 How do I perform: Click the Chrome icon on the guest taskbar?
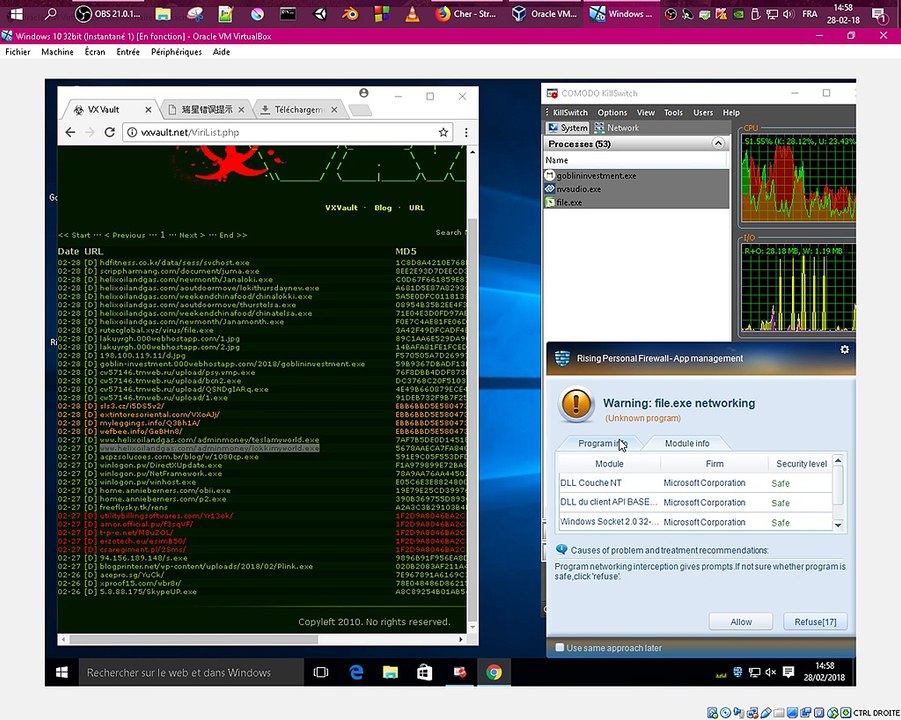tap(494, 672)
